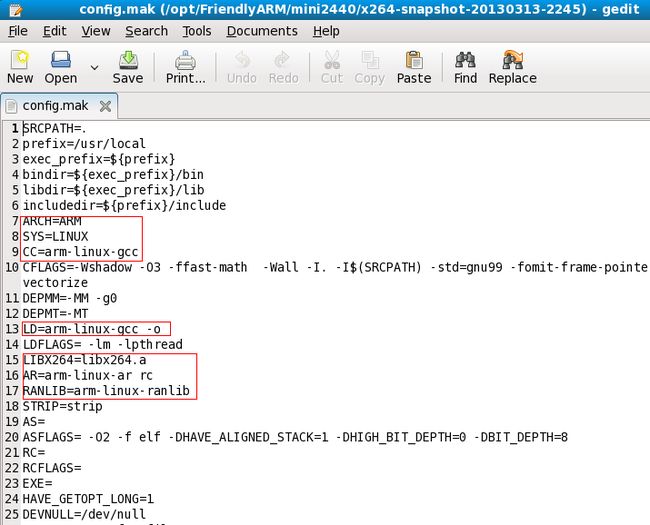This screenshot has width=650, height=525.
Task: Close the config.mak tab
Action: tap(105, 107)
